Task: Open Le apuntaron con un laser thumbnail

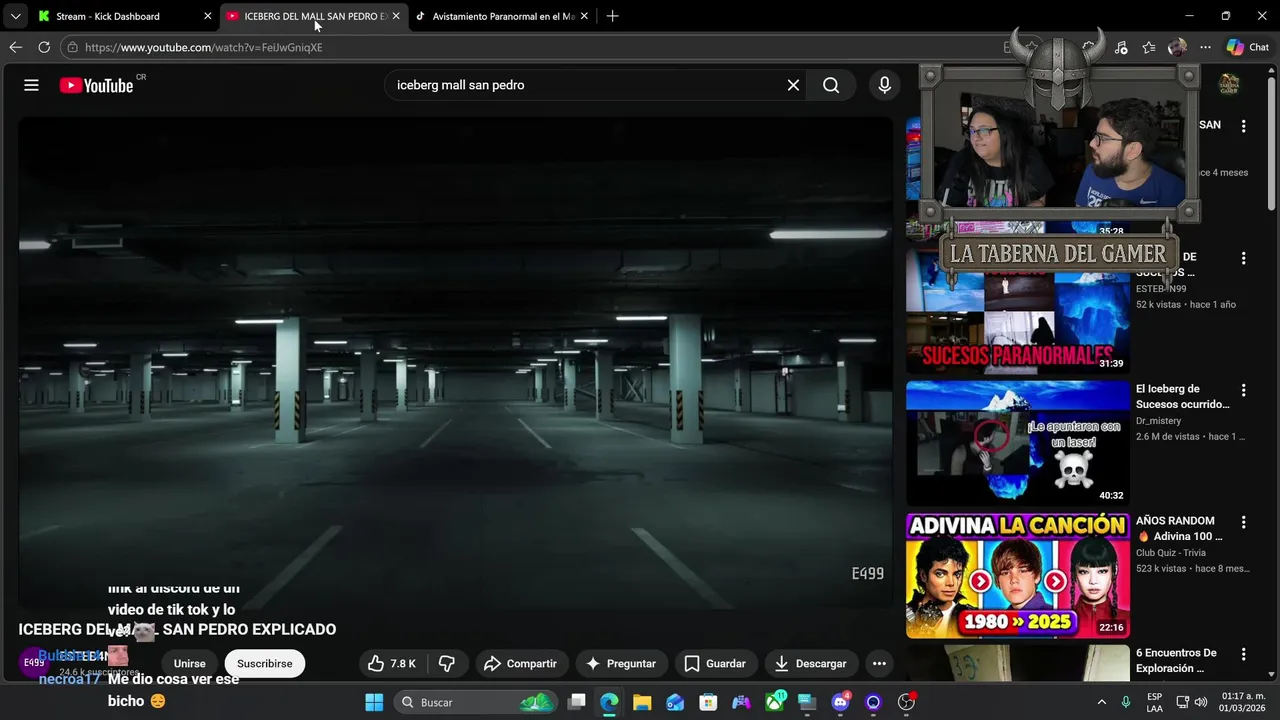Action: (1017, 443)
